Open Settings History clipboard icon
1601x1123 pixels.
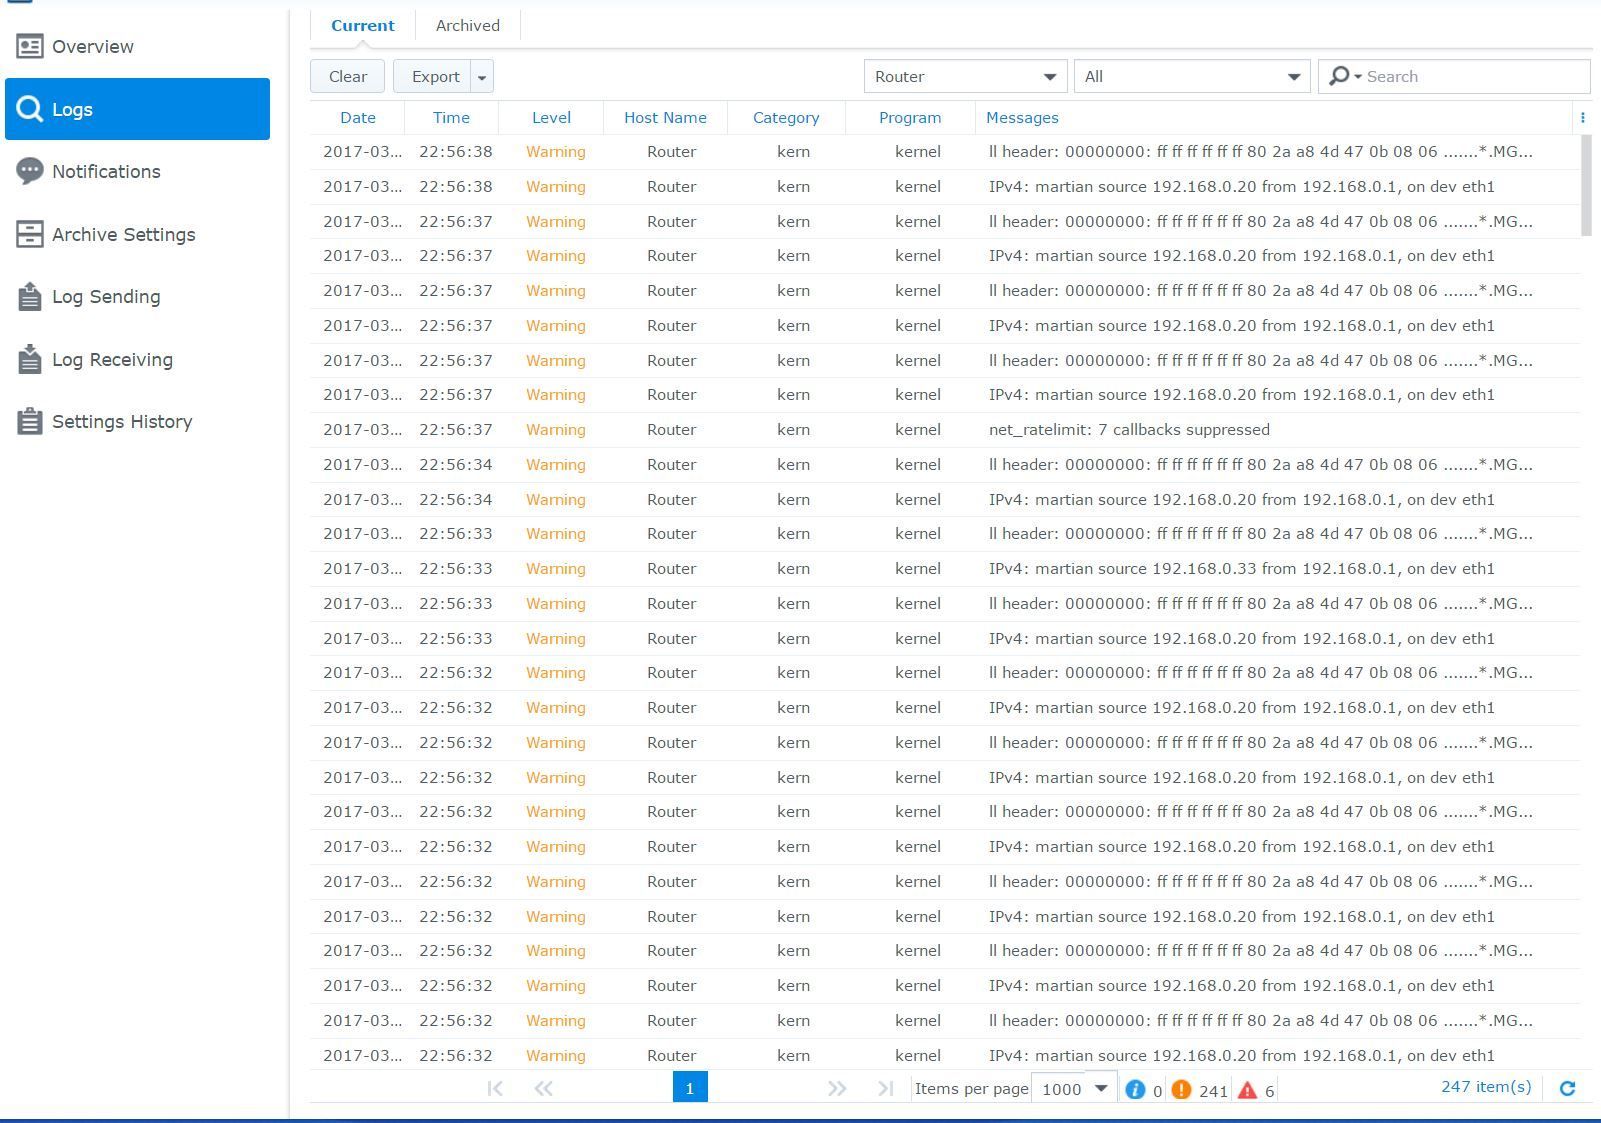coord(30,422)
